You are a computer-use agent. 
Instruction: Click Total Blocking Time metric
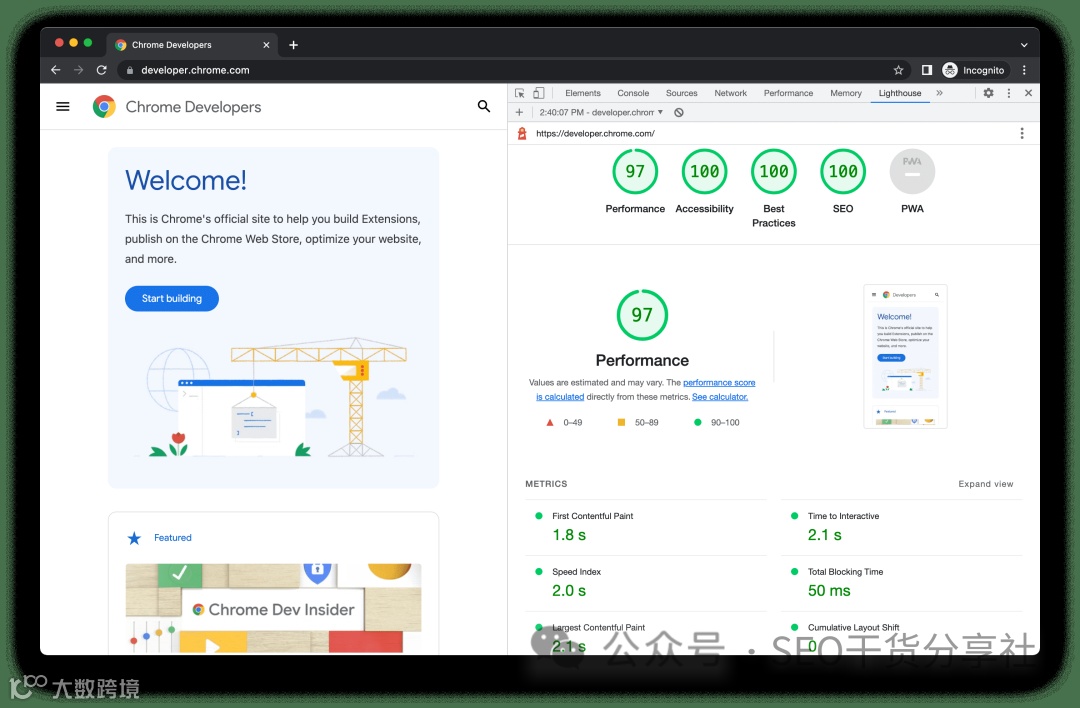pos(901,583)
